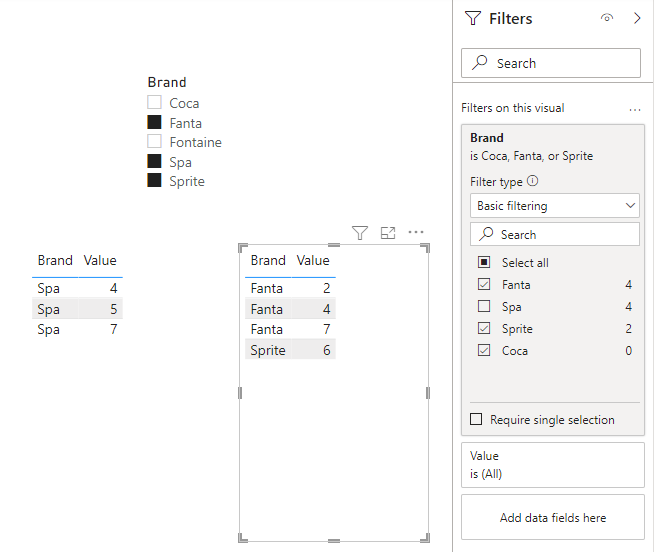Select the Fanta row with value 2
Viewport: 654px width, 552px height.
[290, 288]
